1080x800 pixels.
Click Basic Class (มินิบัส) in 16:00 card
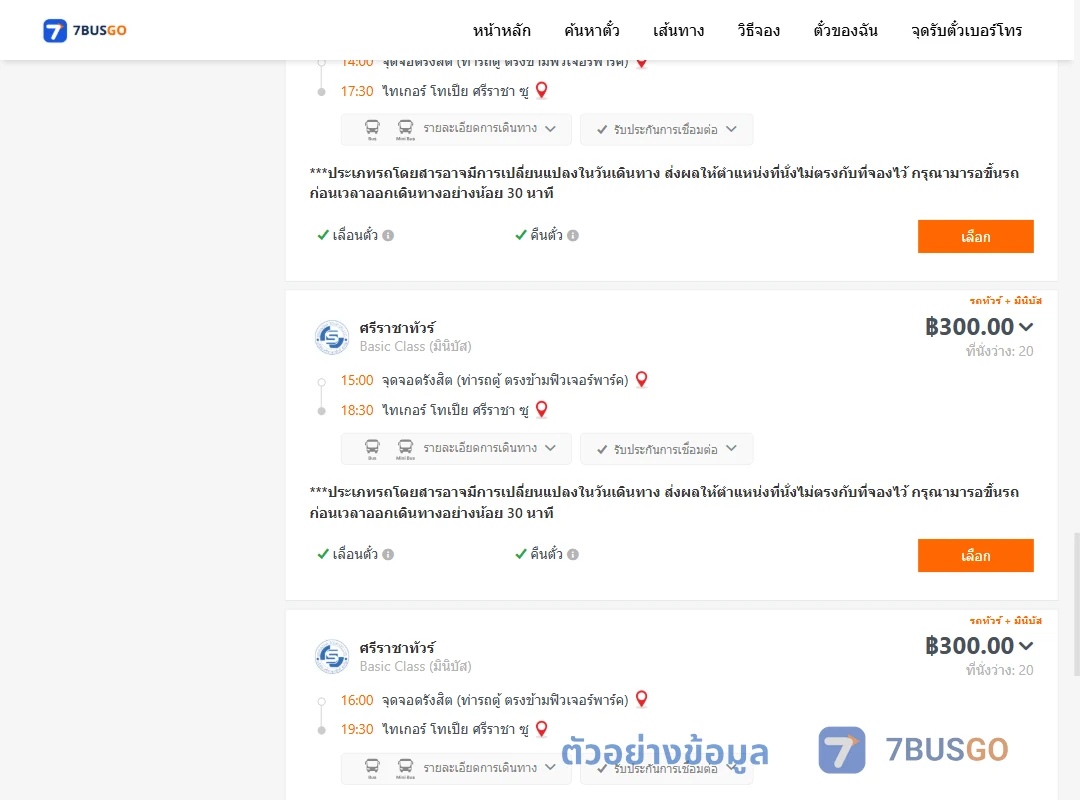[415, 666]
